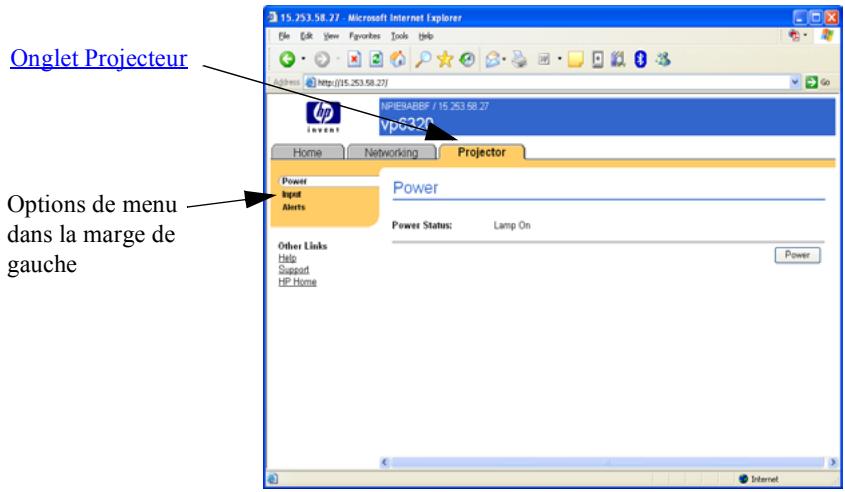Click the Mail envelope icon
Image resolution: width=845 pixels, height=492 pixels.
[x=493, y=59]
